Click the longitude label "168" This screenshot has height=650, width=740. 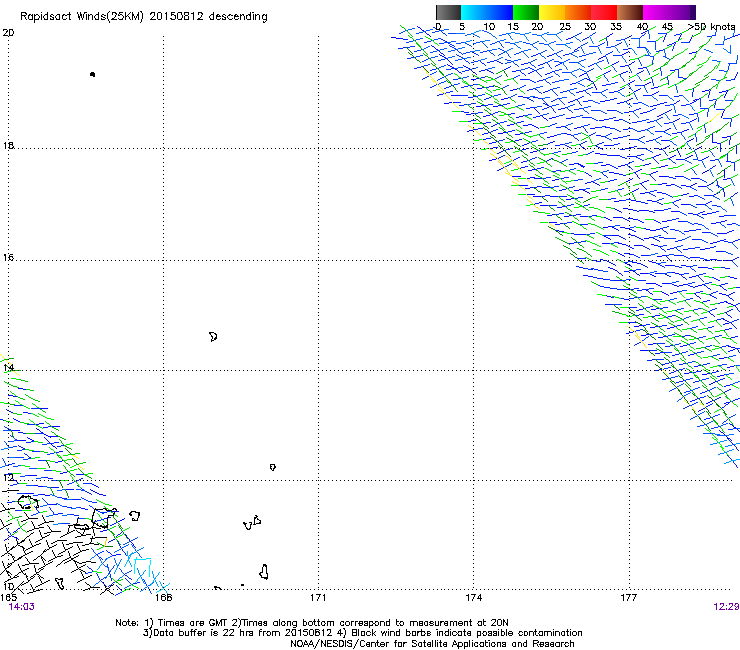(163, 598)
